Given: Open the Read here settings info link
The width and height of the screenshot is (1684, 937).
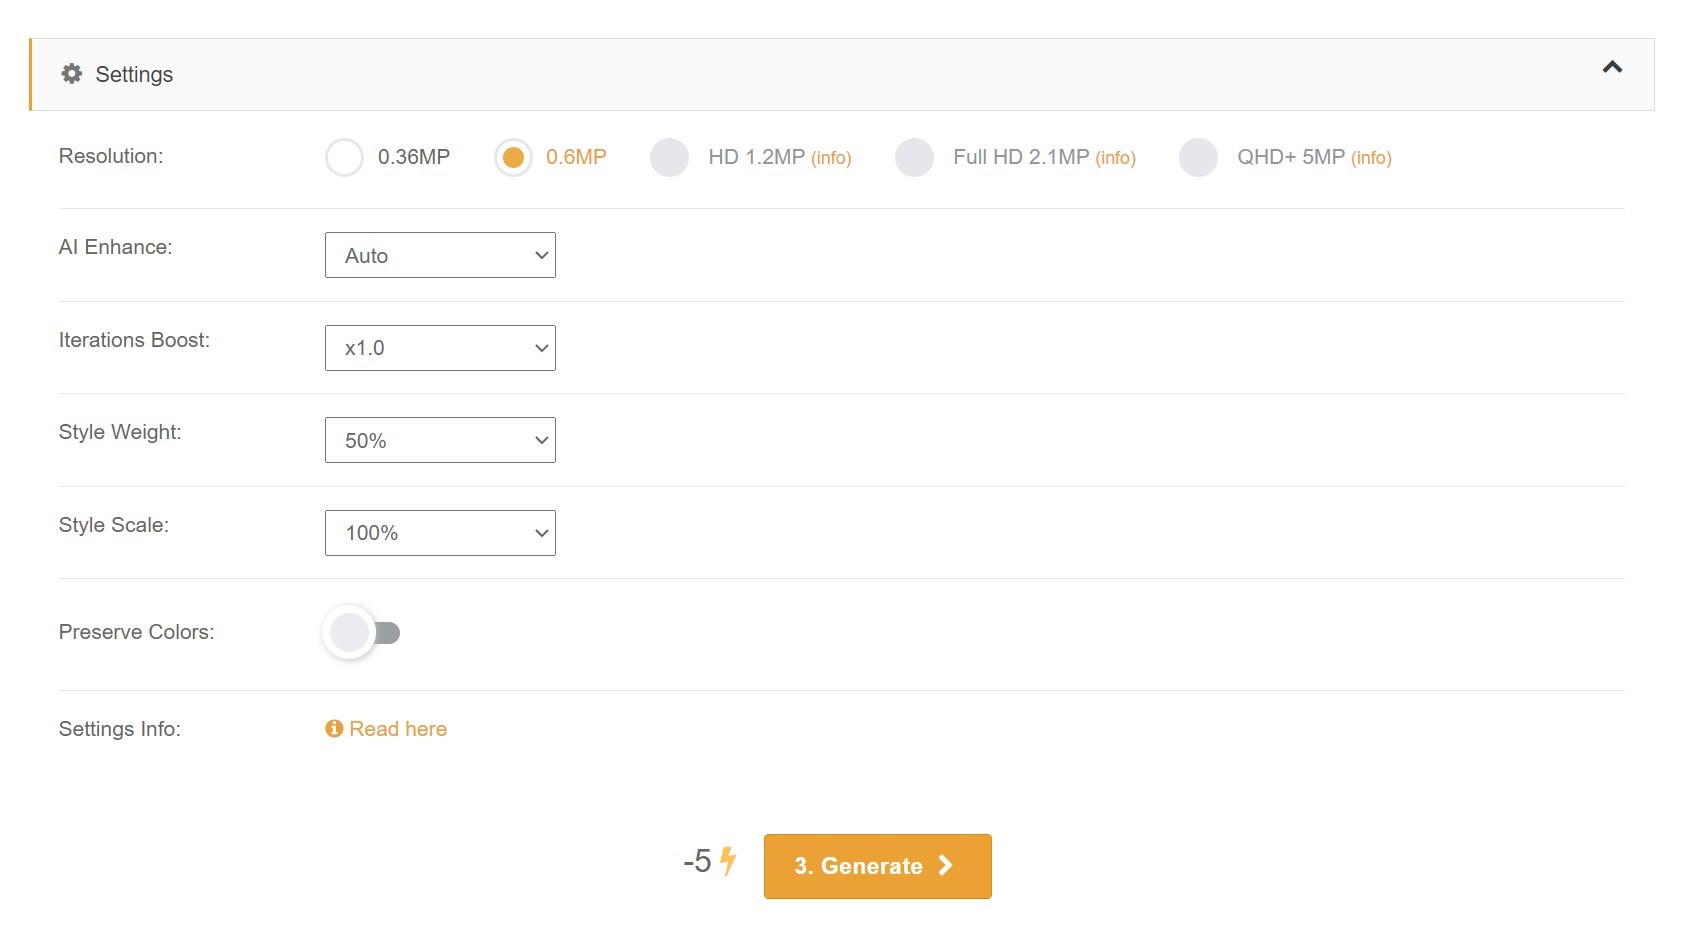Looking at the screenshot, I should [x=398, y=729].
